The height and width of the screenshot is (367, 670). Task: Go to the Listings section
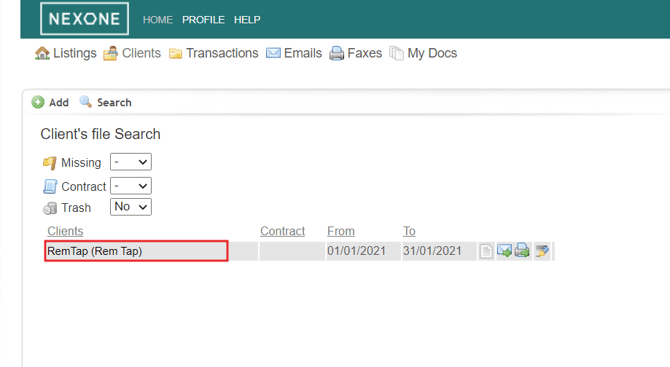(x=65, y=53)
